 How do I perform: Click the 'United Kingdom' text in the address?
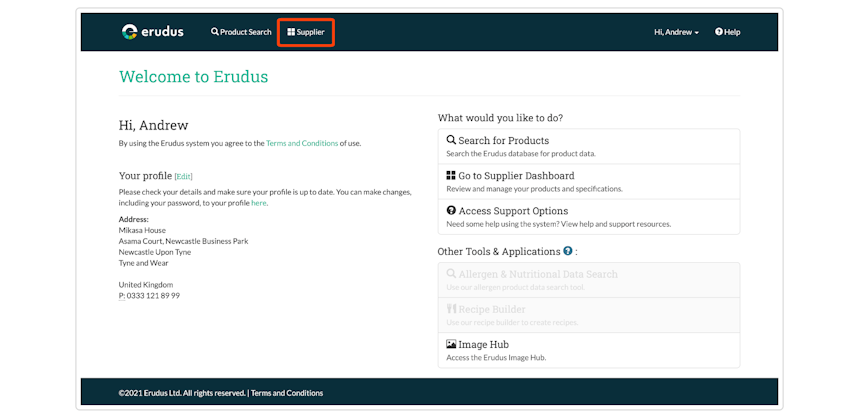pos(146,285)
